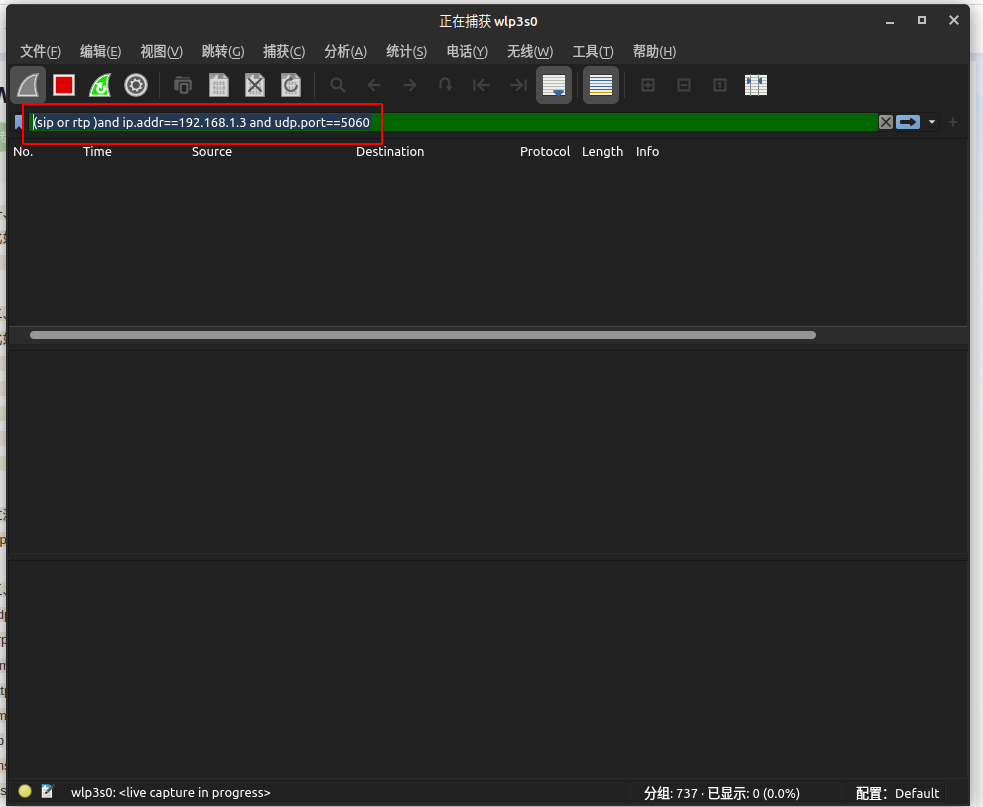Image resolution: width=983 pixels, height=807 pixels.
Task: Click the find packet magnifier icon
Action: pos(338,85)
